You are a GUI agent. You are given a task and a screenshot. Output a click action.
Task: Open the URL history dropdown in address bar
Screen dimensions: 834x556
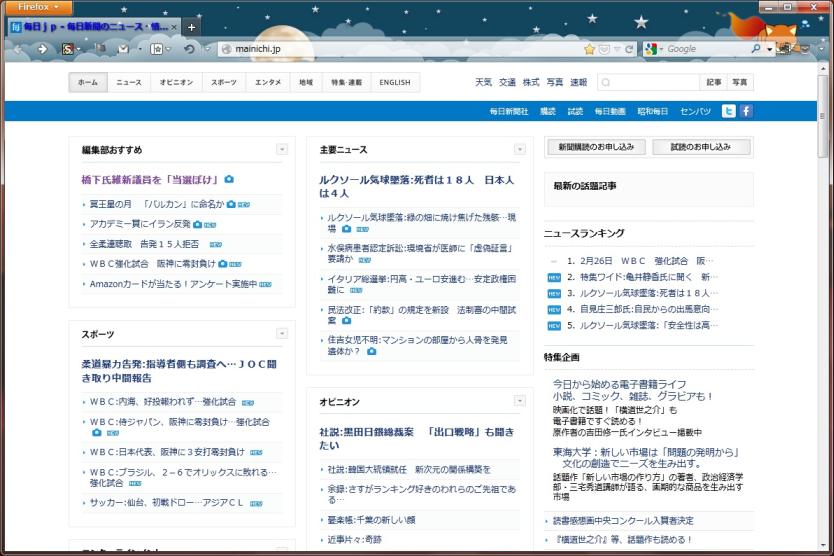pyautogui.click(x=617, y=49)
